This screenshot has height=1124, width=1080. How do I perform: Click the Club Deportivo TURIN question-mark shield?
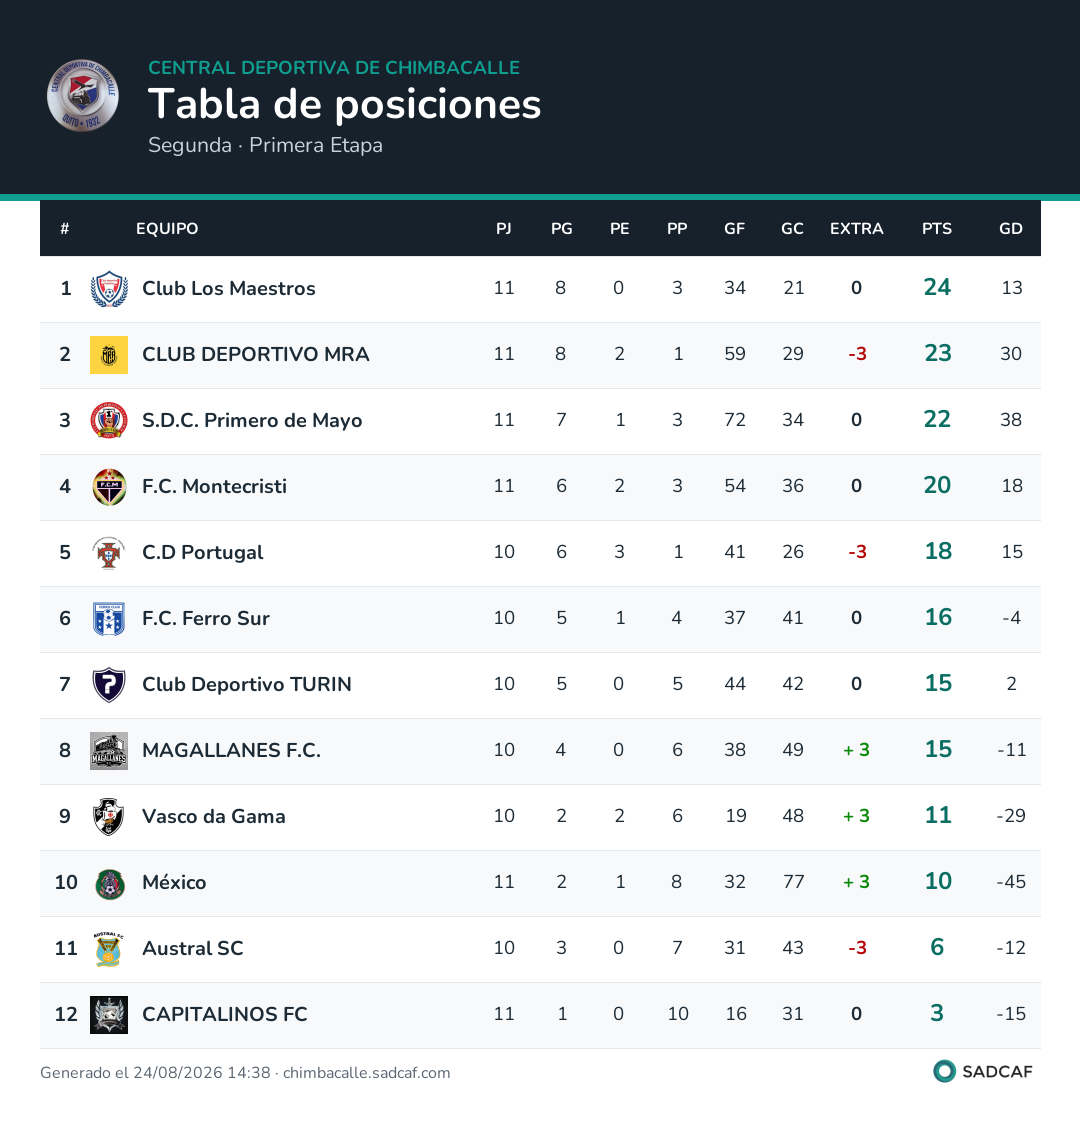(x=109, y=685)
